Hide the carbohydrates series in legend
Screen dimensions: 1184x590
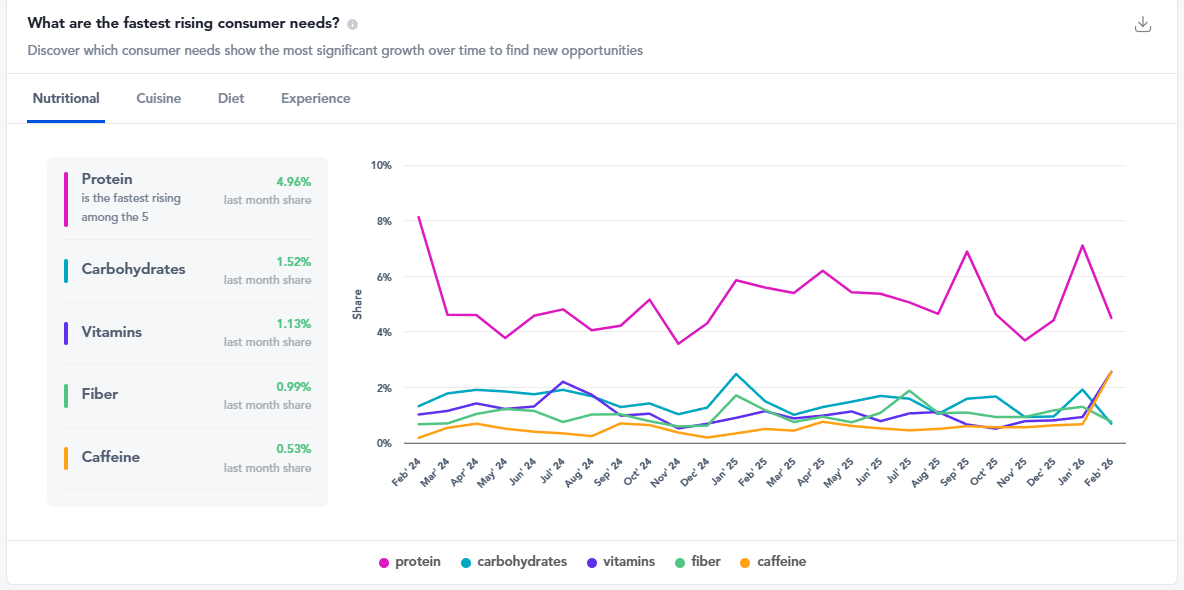pos(467,562)
